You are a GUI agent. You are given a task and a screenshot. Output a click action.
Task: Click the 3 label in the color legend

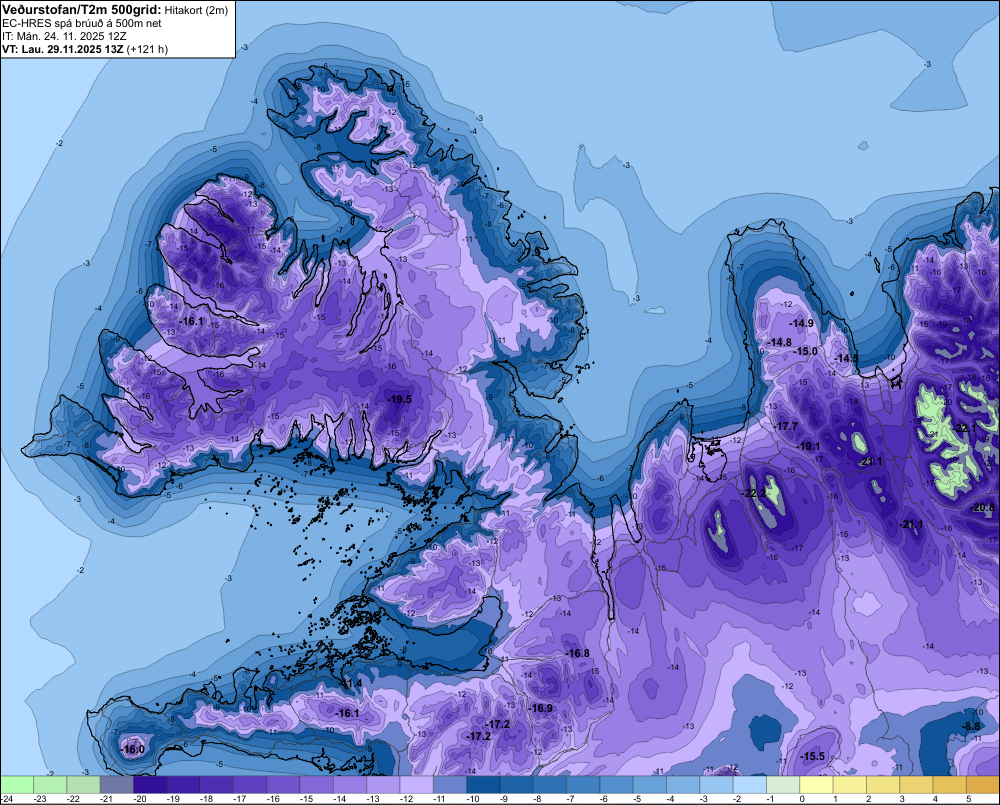[x=902, y=799]
